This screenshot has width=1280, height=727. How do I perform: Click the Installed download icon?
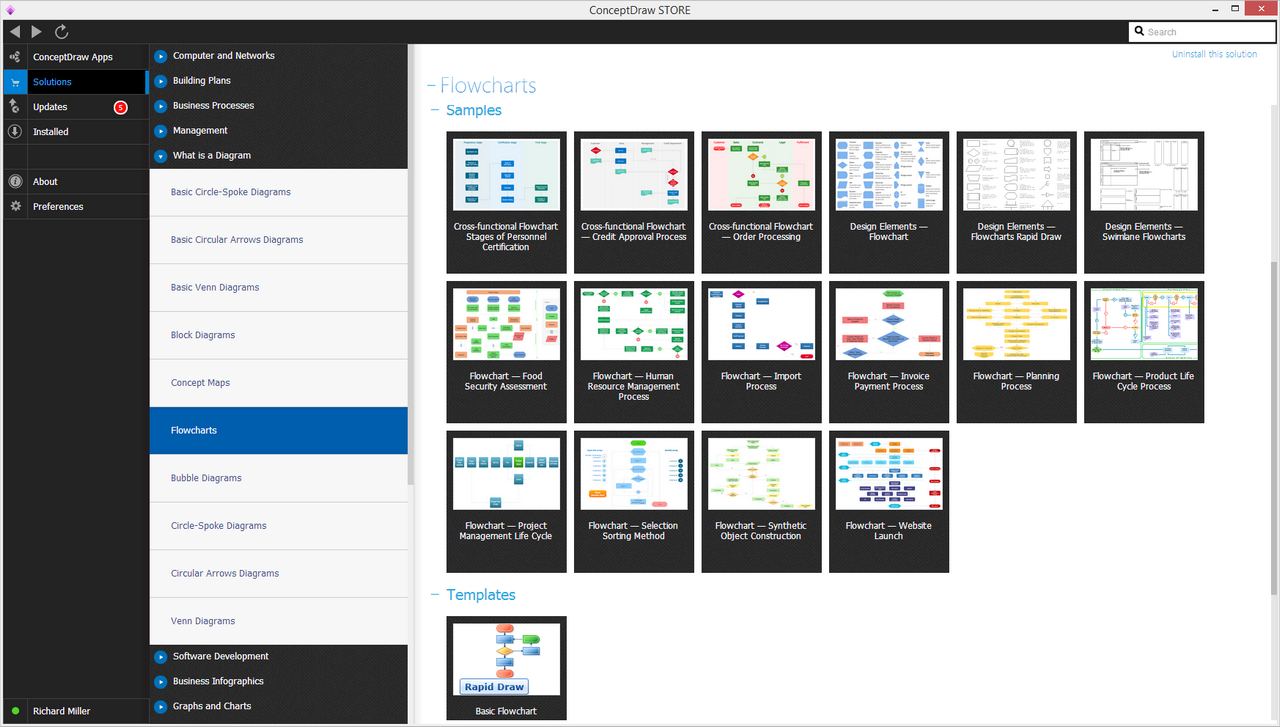[15, 131]
